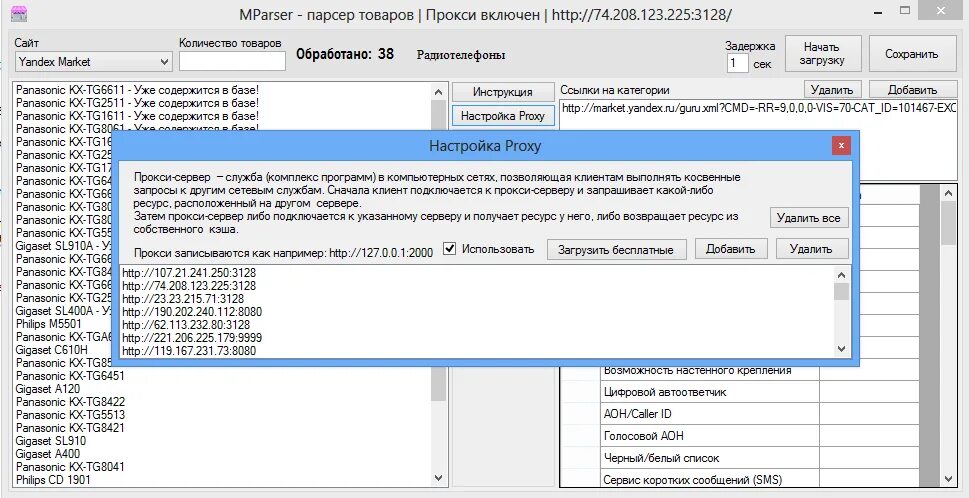970x498 pixels.
Task: Click the Настройка Proxy button in main window
Action: tap(503, 116)
